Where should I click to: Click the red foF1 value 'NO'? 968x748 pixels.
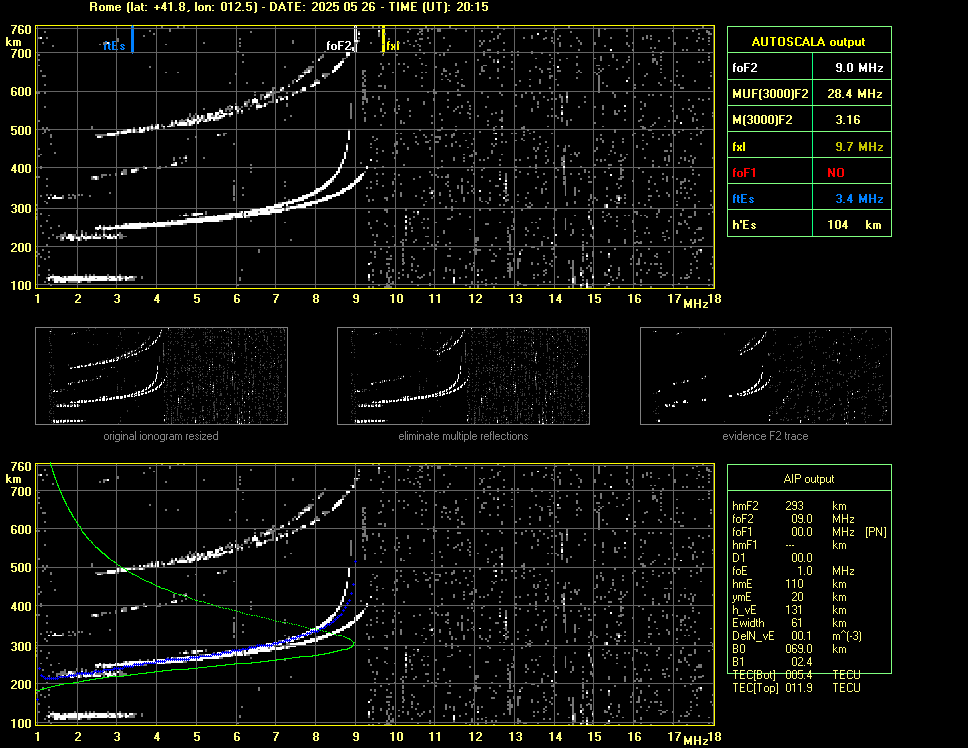836,173
